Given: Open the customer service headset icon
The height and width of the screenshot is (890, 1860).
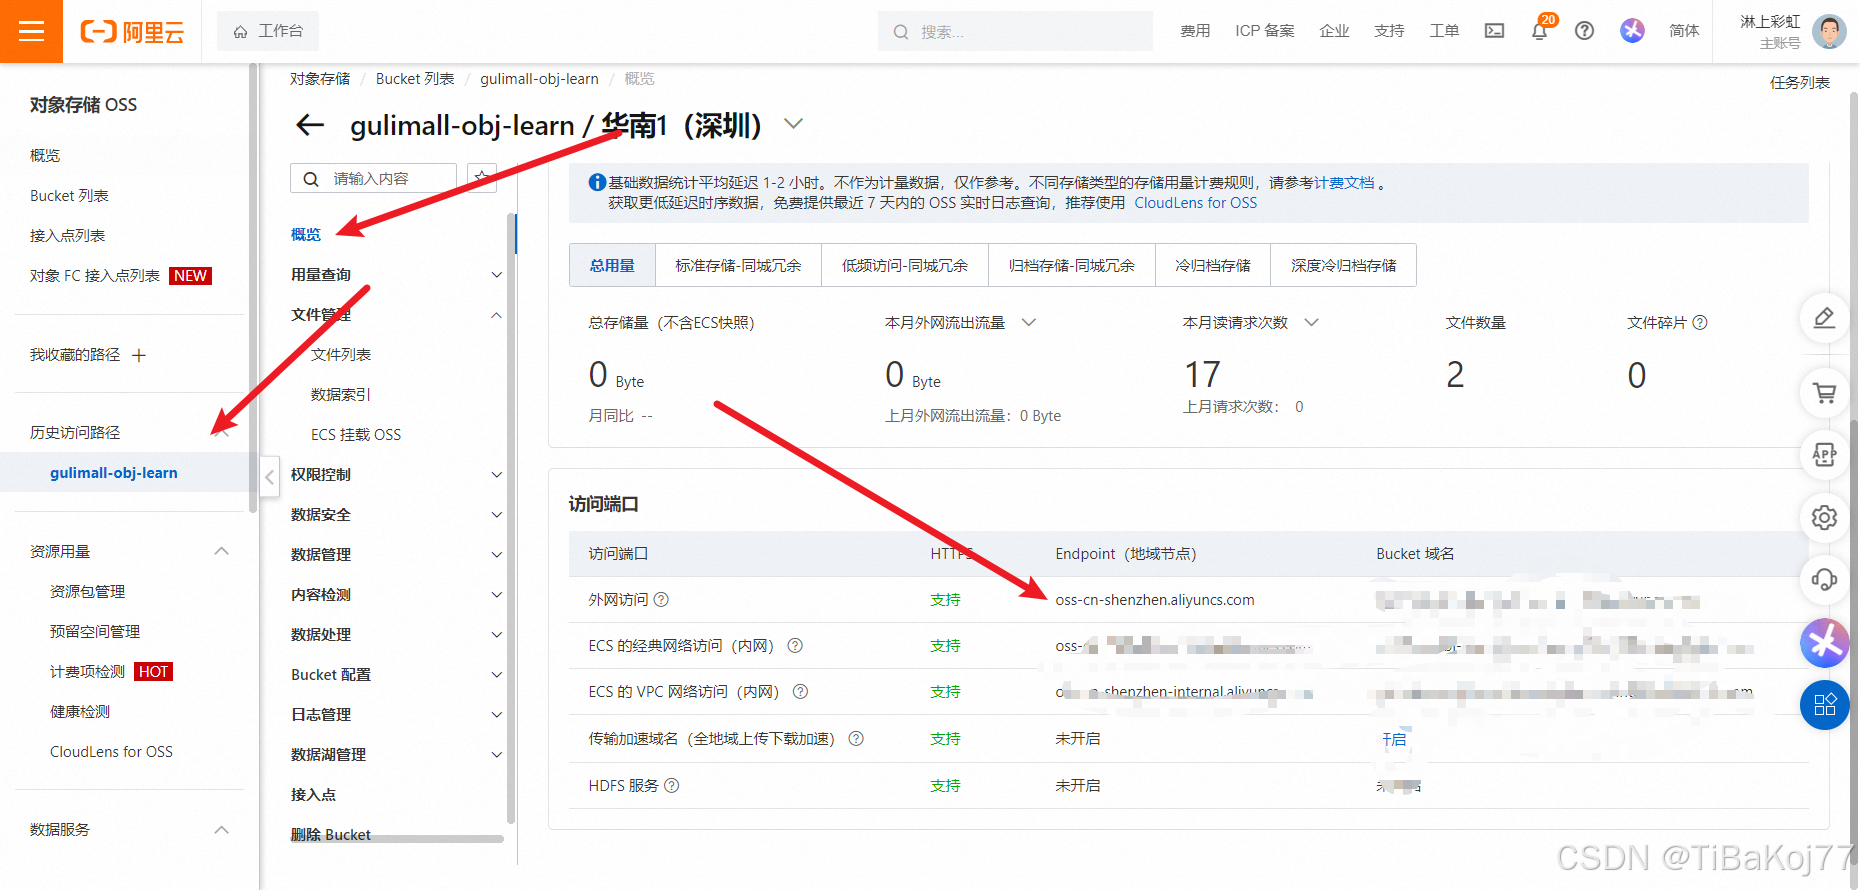Looking at the screenshot, I should tap(1824, 579).
